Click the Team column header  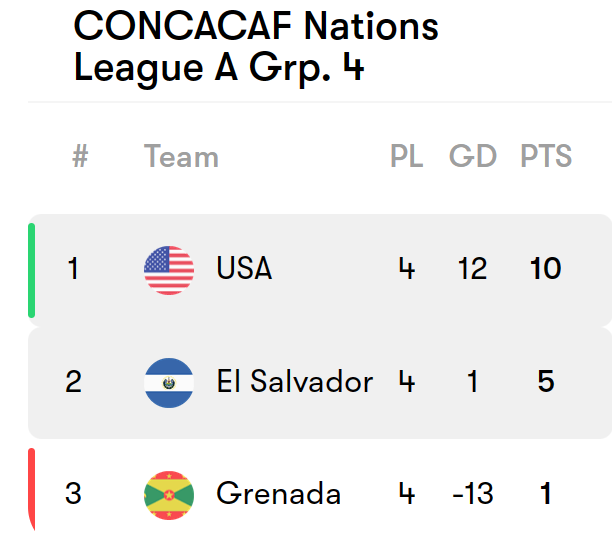(x=181, y=157)
